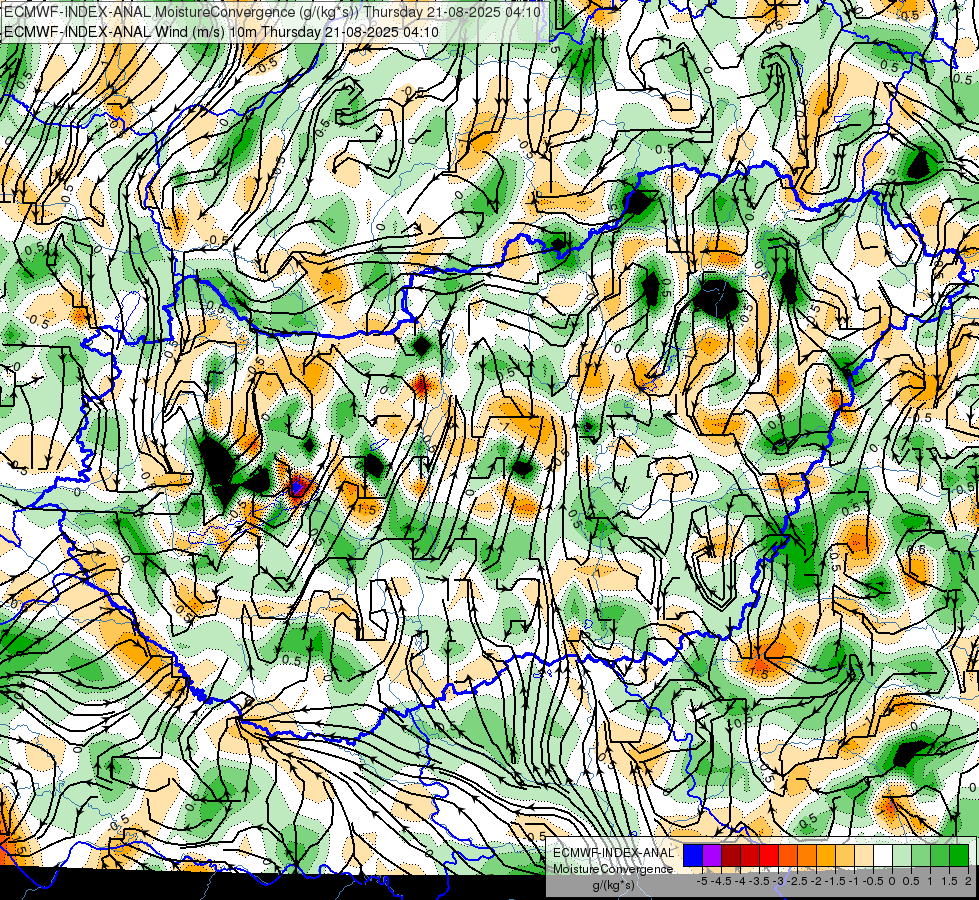
Task: Click the '-4.5' tick value on the legend
Action: (x=721, y=881)
